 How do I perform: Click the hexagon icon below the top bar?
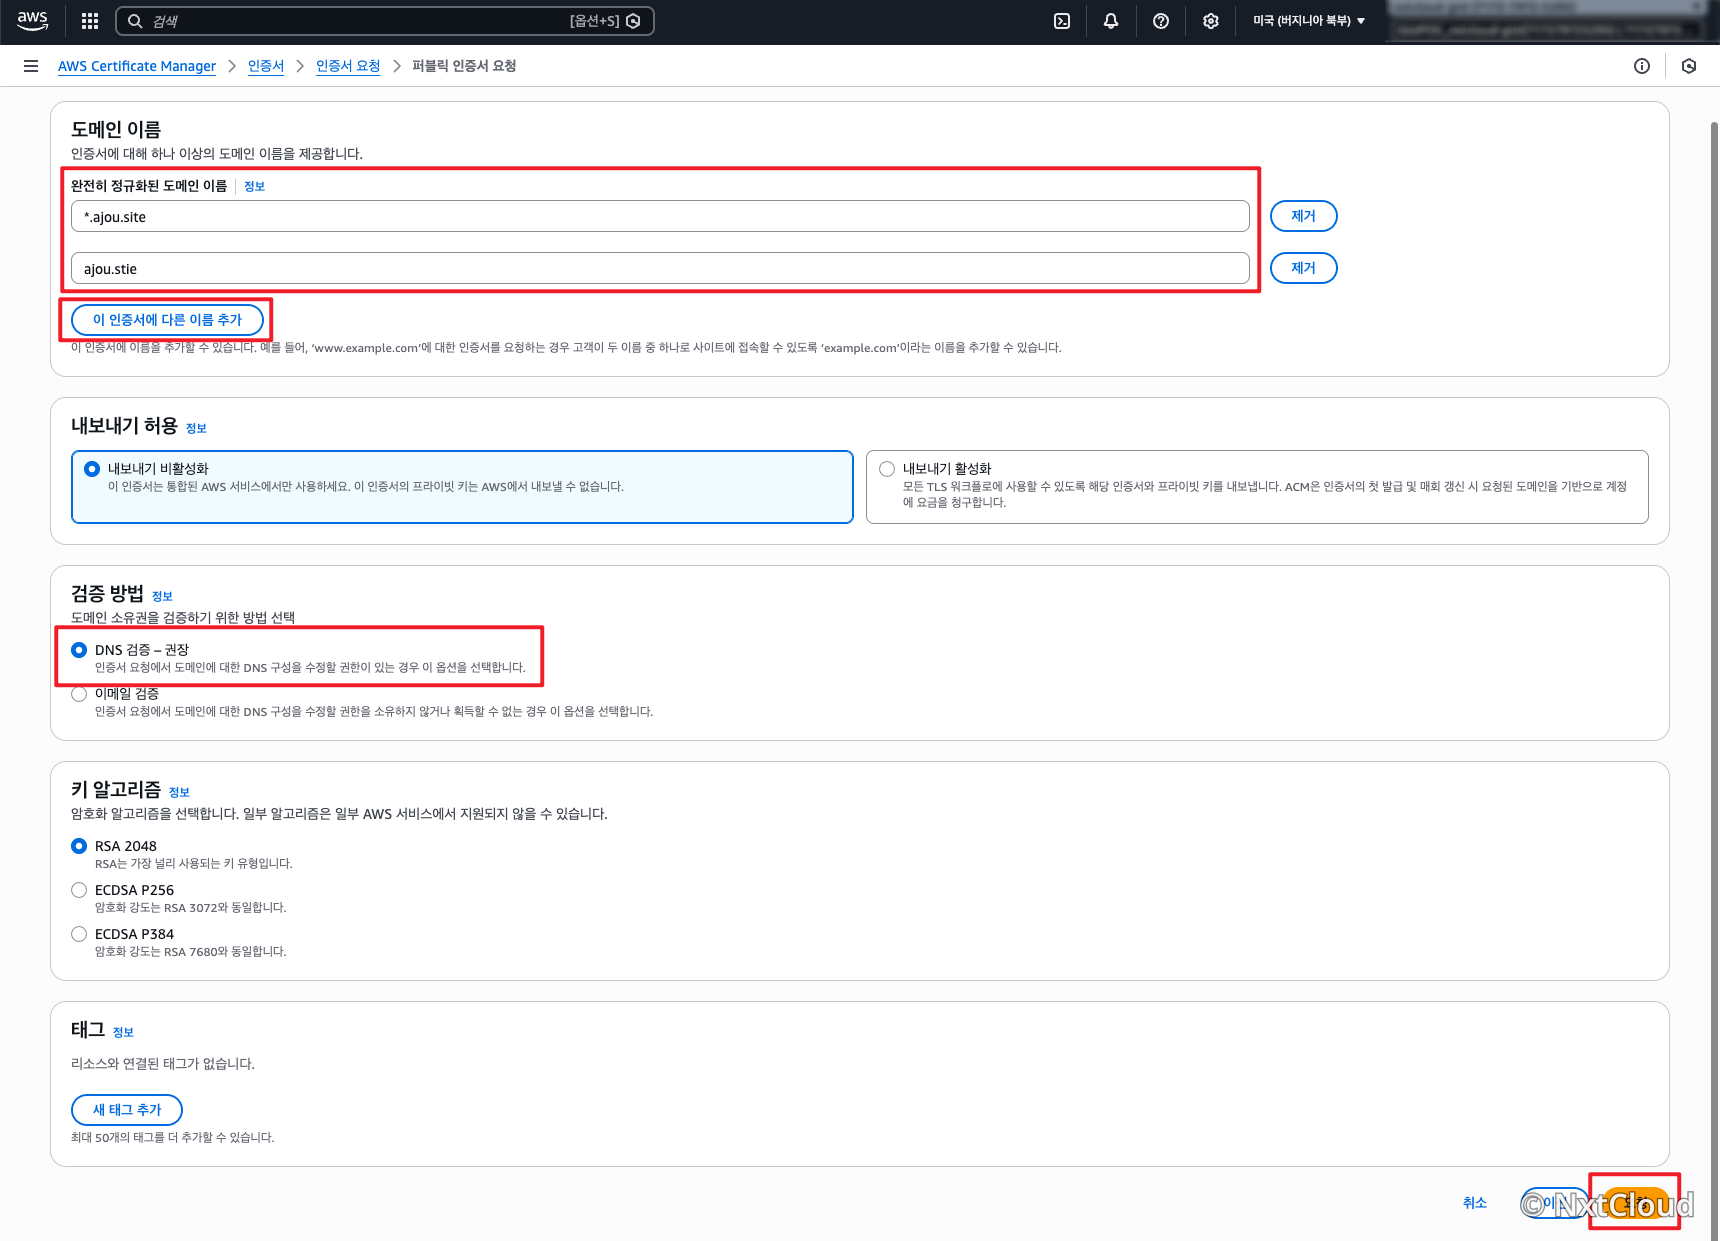point(1689,66)
